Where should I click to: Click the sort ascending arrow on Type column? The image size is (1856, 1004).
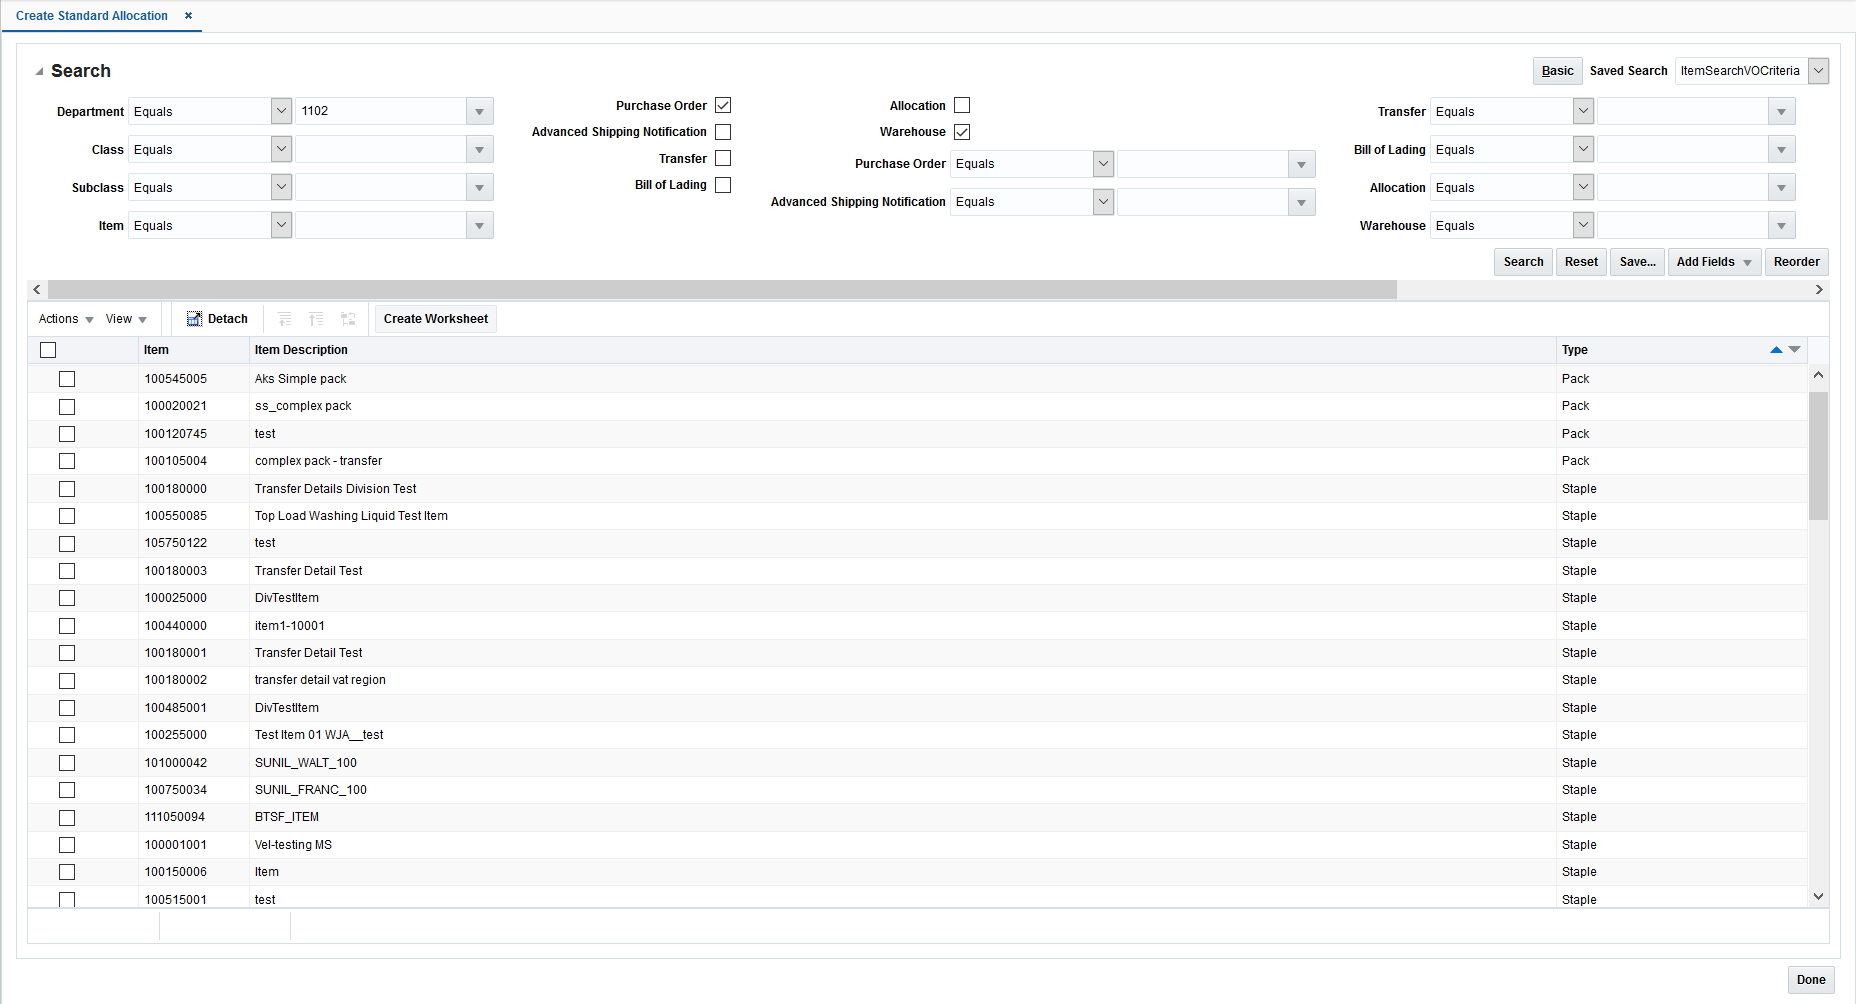click(1776, 350)
